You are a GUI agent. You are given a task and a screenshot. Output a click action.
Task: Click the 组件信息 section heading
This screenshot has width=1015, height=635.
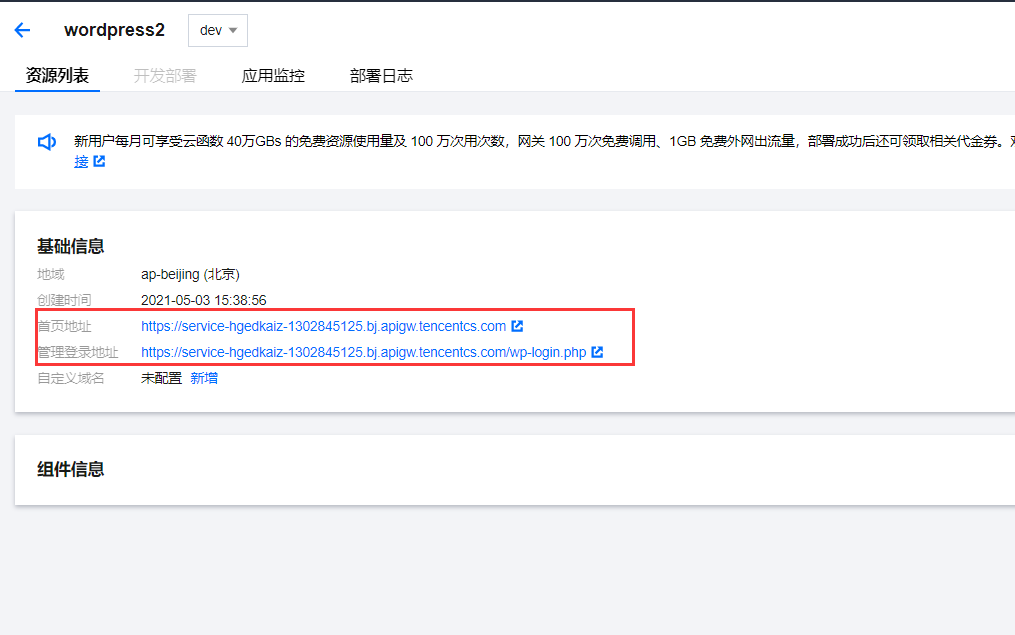click(x=71, y=469)
